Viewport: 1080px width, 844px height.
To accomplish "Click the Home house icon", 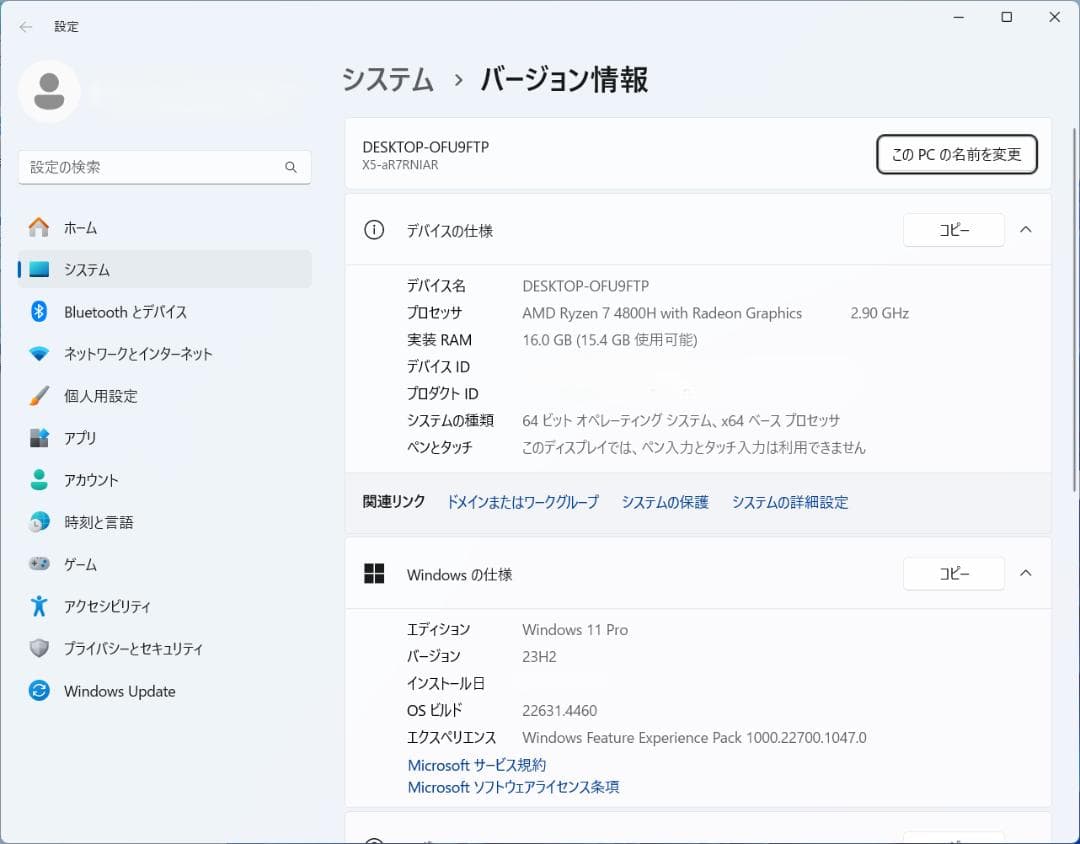I will click(39, 227).
